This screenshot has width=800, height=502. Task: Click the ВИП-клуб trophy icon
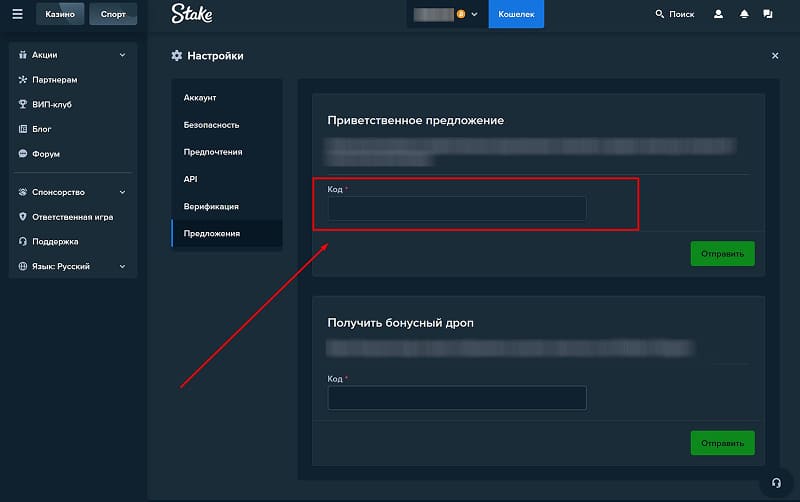click(22, 104)
